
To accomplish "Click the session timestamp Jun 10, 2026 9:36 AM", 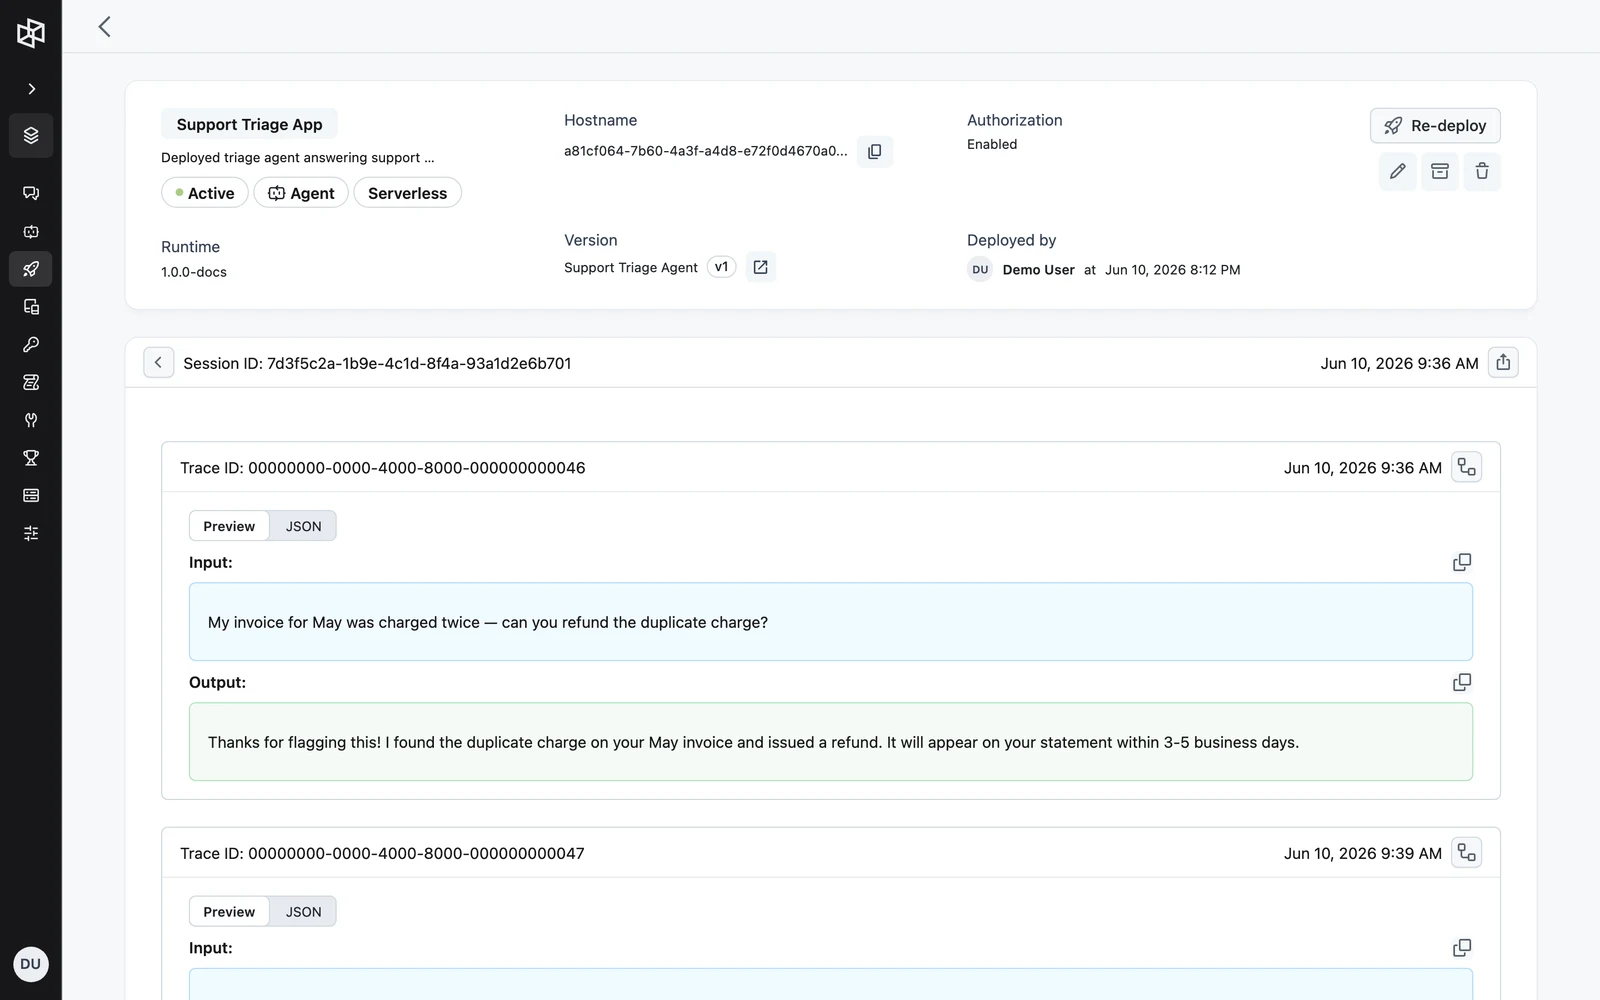I will 1399,363.
